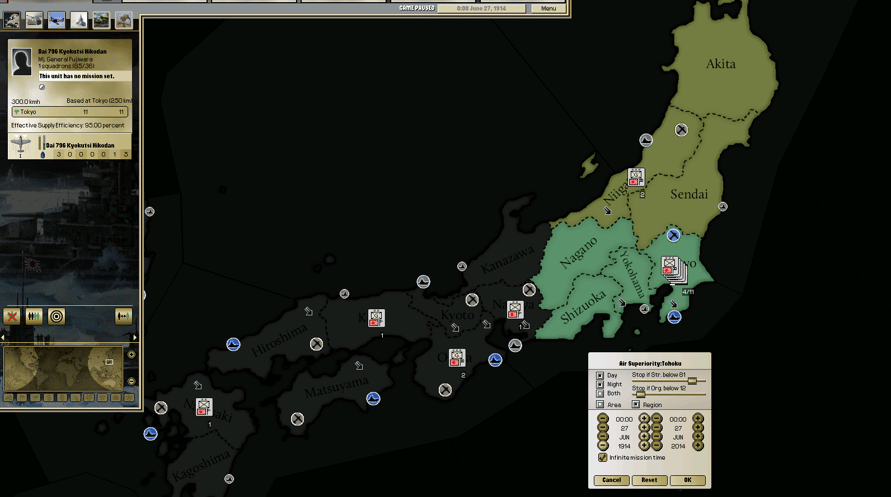Select the Region target option
The width and height of the screenshot is (891, 497).
click(636, 404)
